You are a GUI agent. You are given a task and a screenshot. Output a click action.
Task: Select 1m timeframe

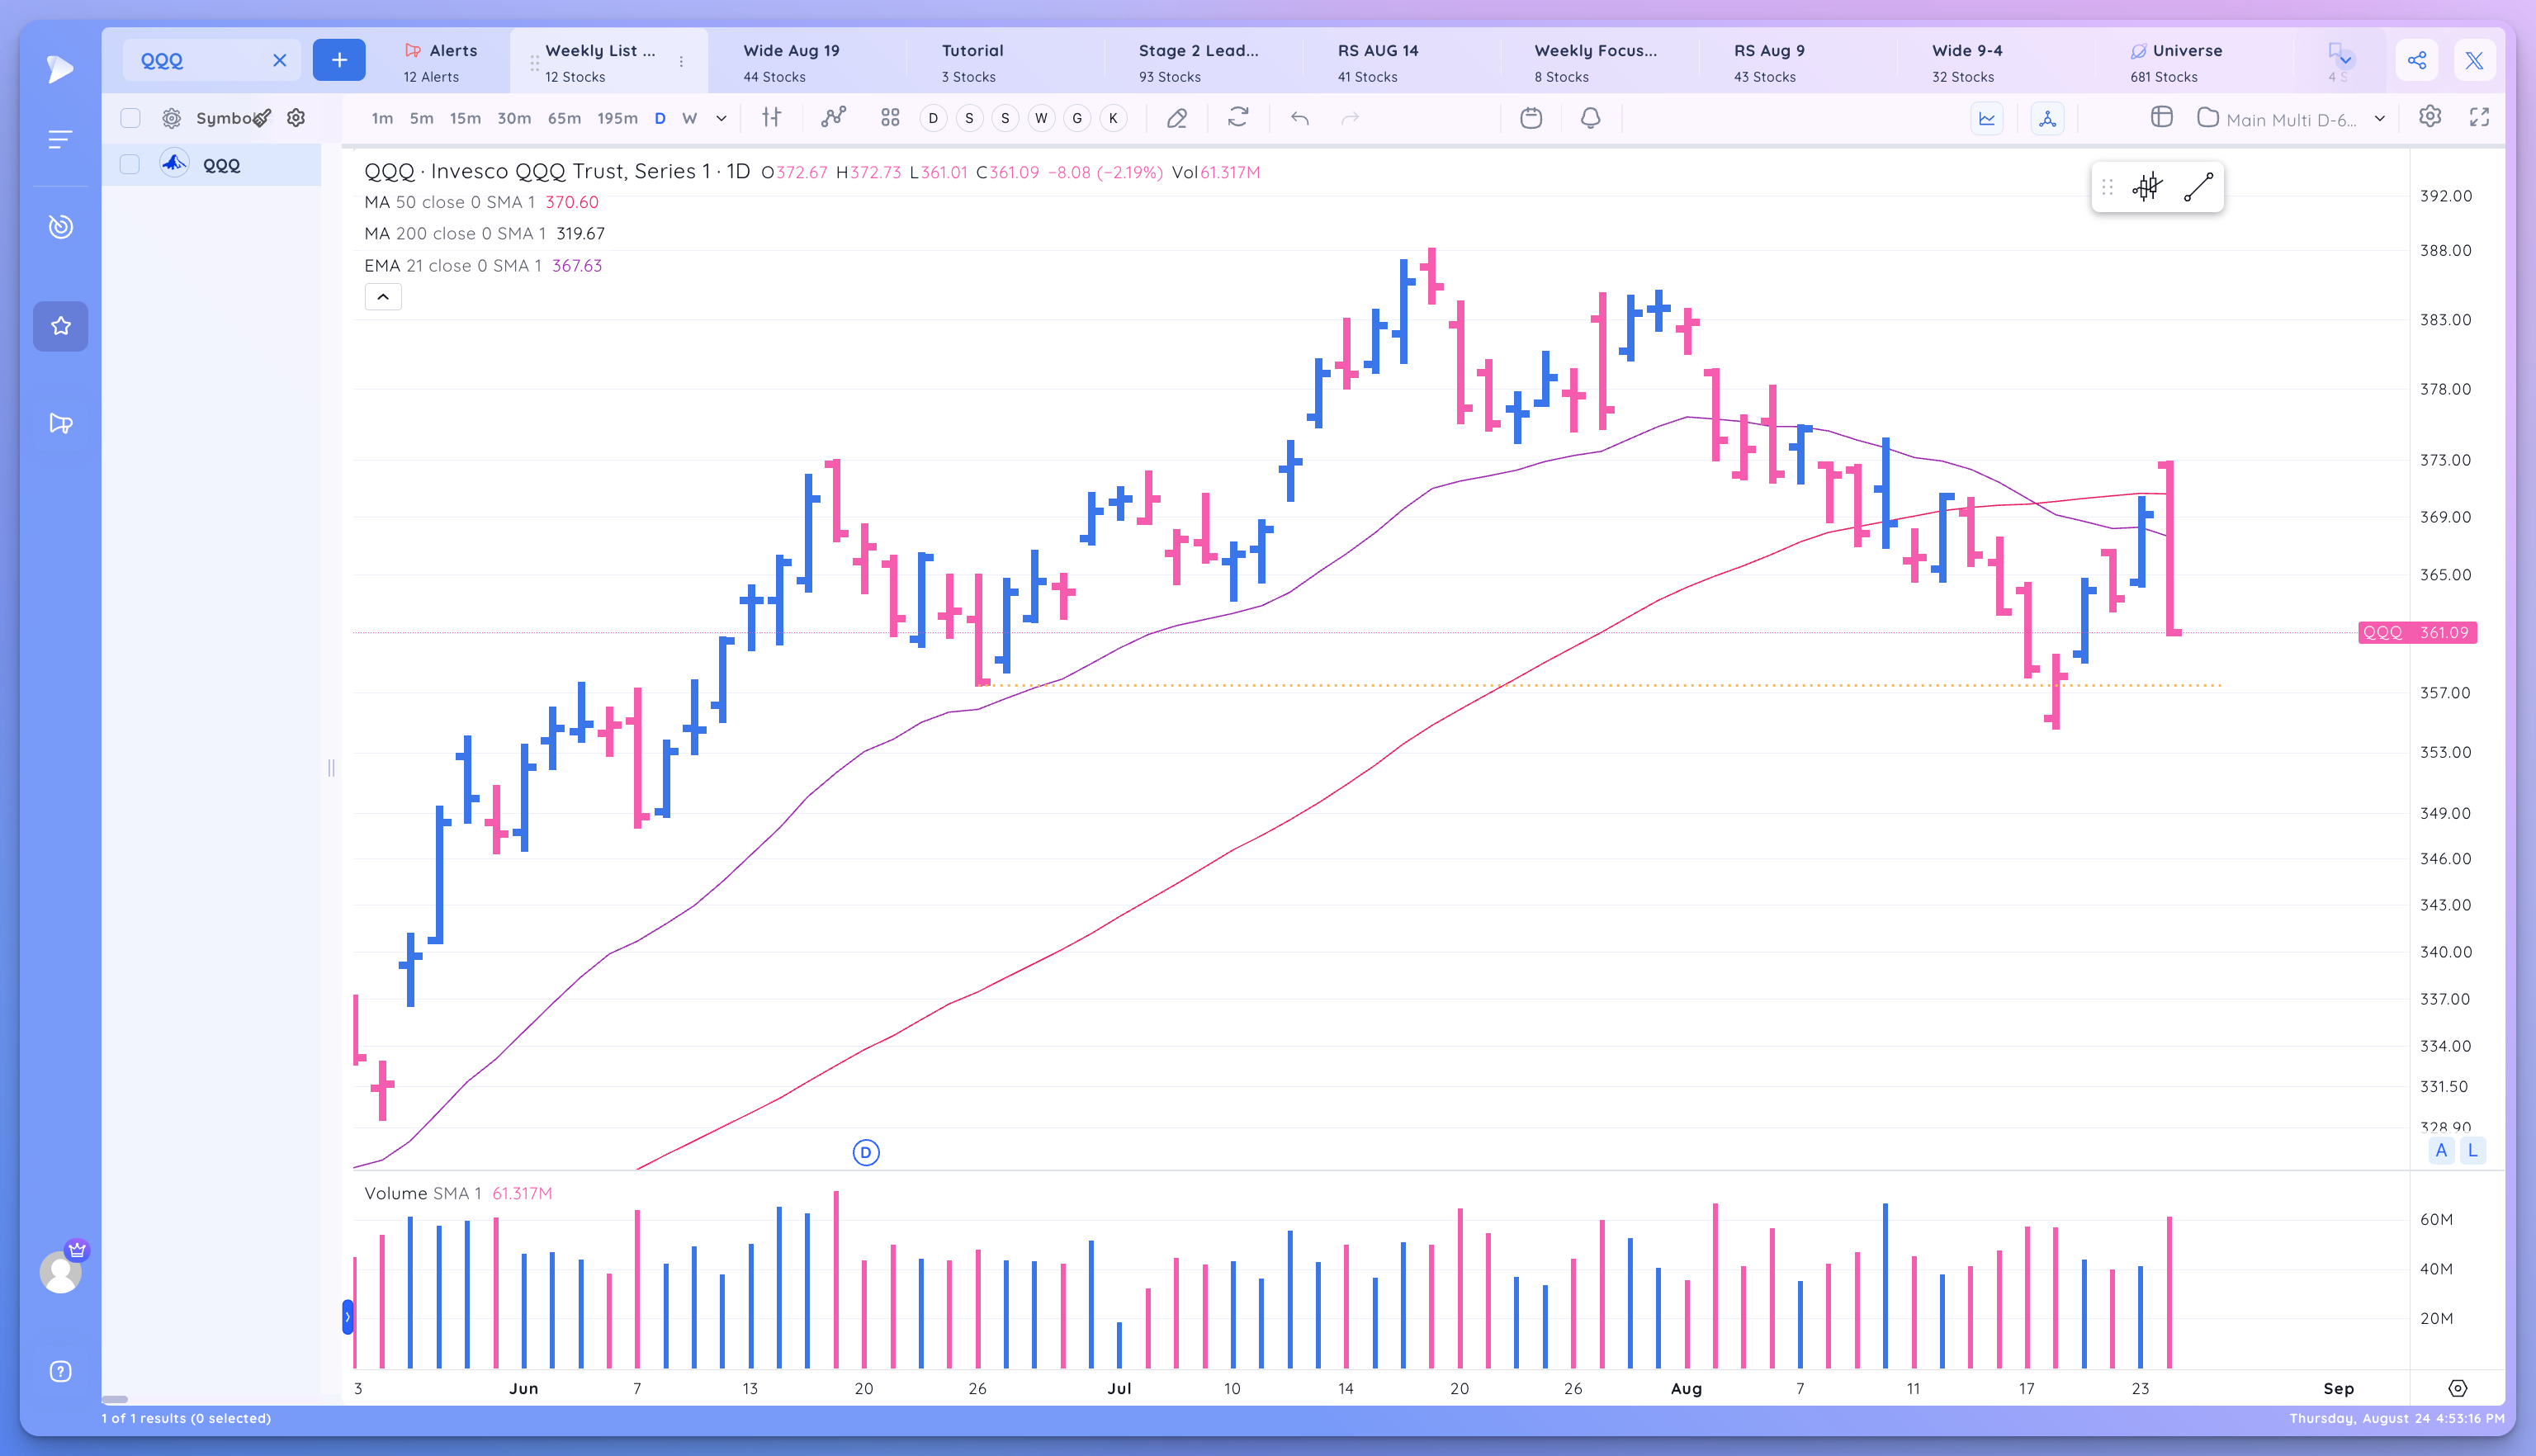tap(382, 118)
